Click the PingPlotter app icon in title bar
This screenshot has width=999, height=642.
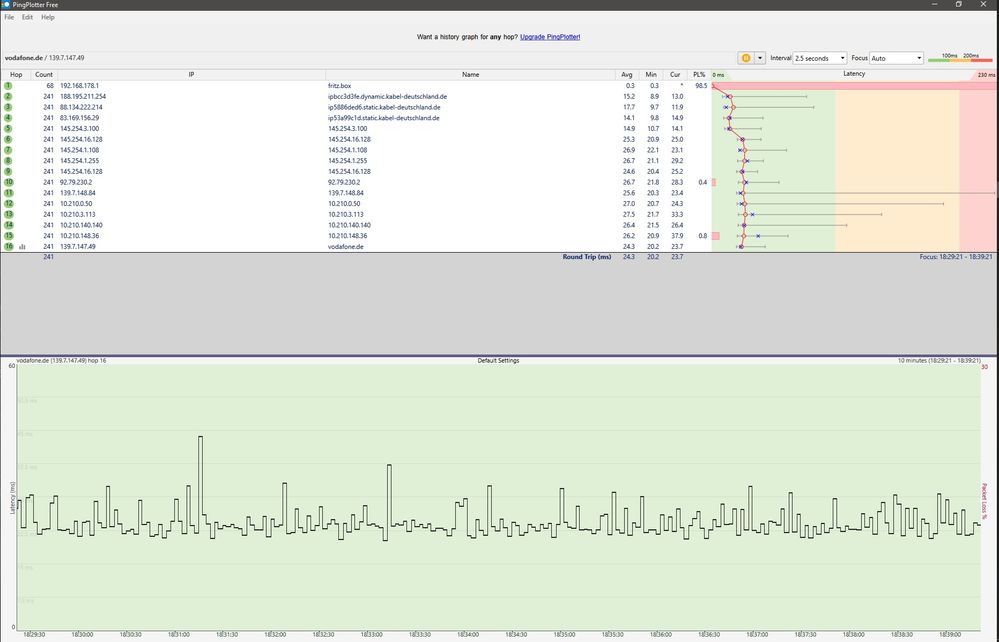click(6, 4)
